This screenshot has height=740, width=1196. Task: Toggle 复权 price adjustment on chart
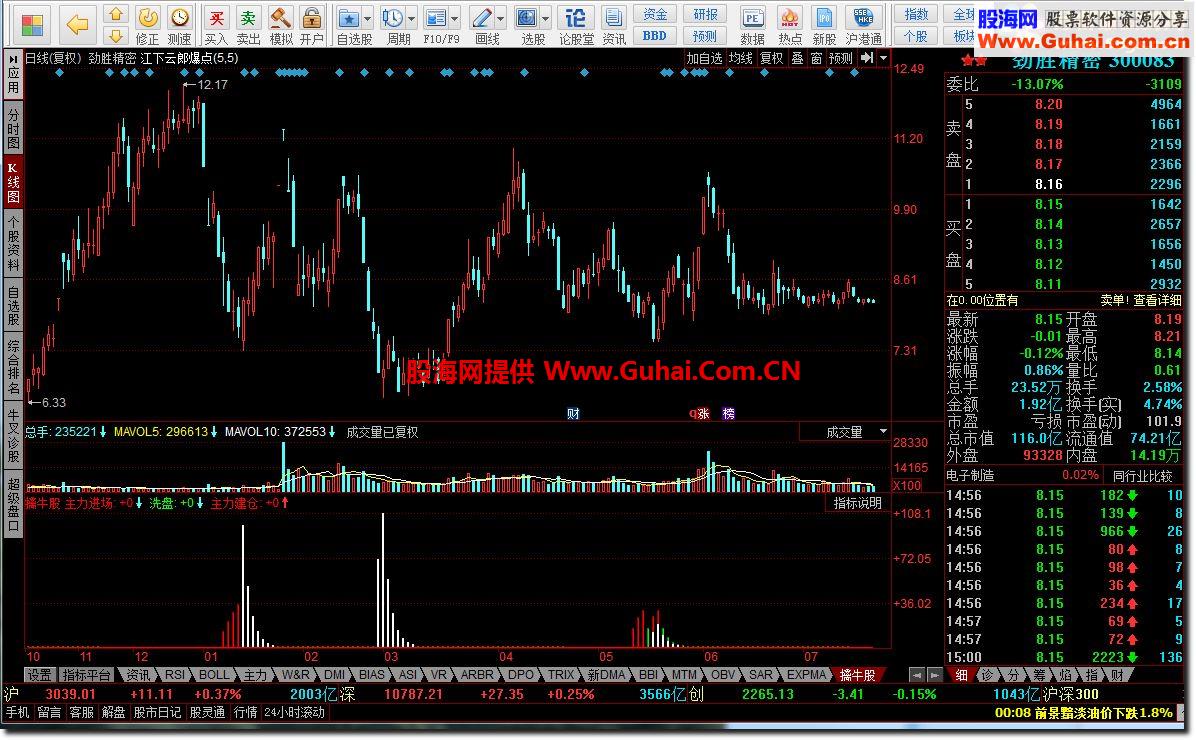[771, 58]
